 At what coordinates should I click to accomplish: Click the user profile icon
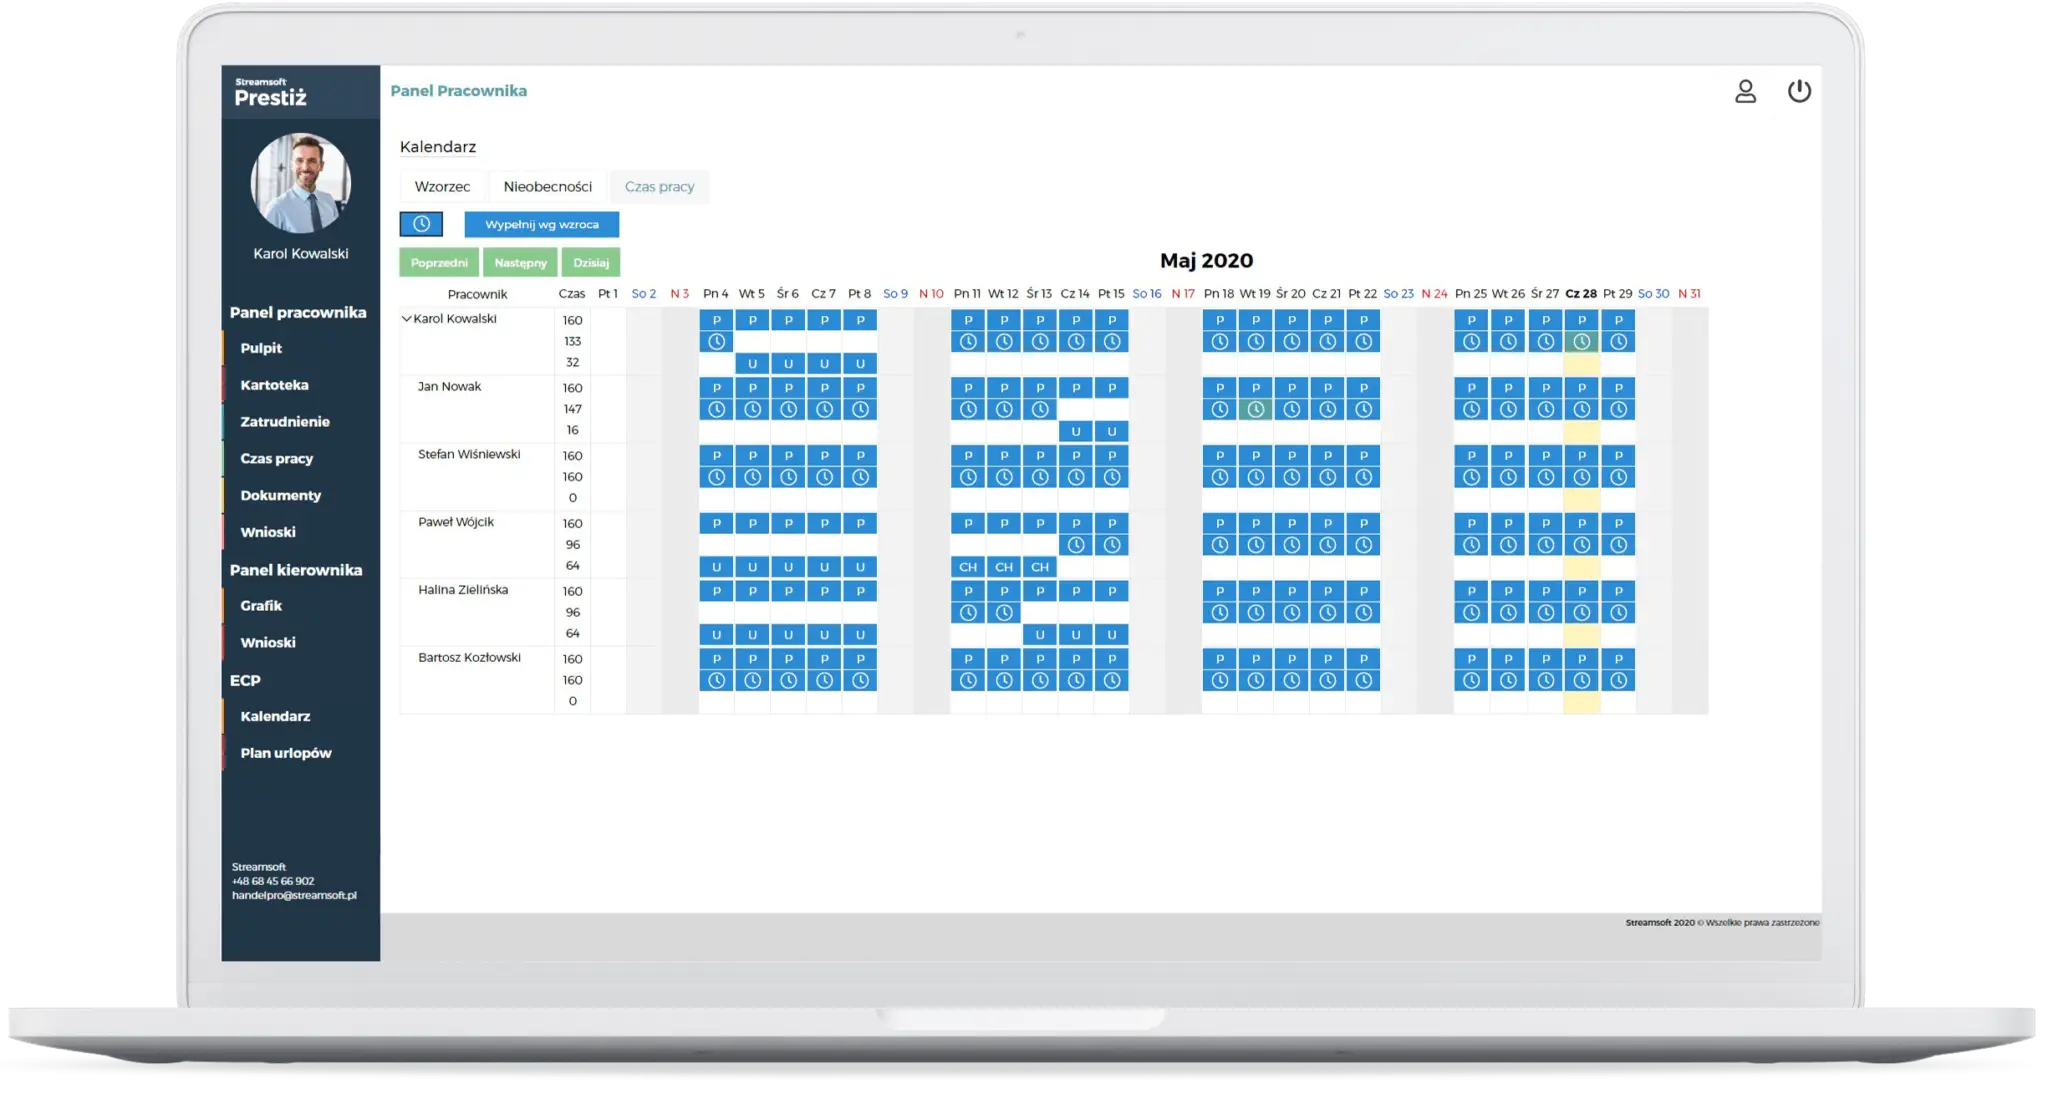click(1745, 92)
